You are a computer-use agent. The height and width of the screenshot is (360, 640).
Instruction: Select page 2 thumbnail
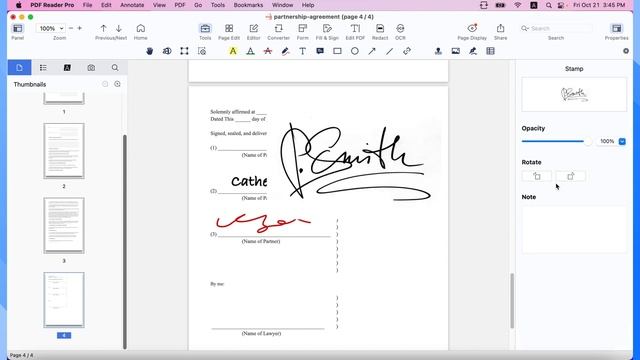pos(64,151)
